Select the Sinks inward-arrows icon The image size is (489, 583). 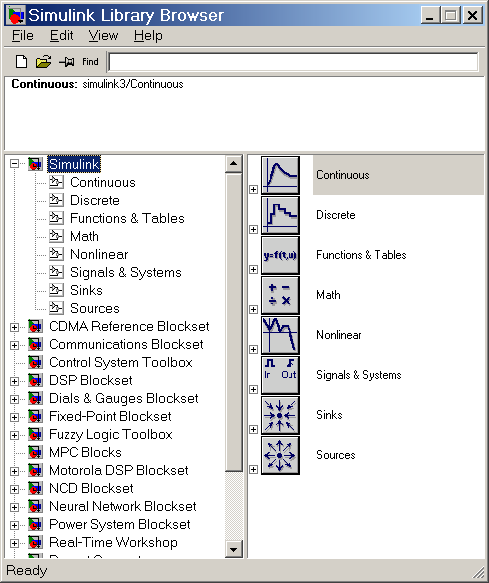[280, 415]
